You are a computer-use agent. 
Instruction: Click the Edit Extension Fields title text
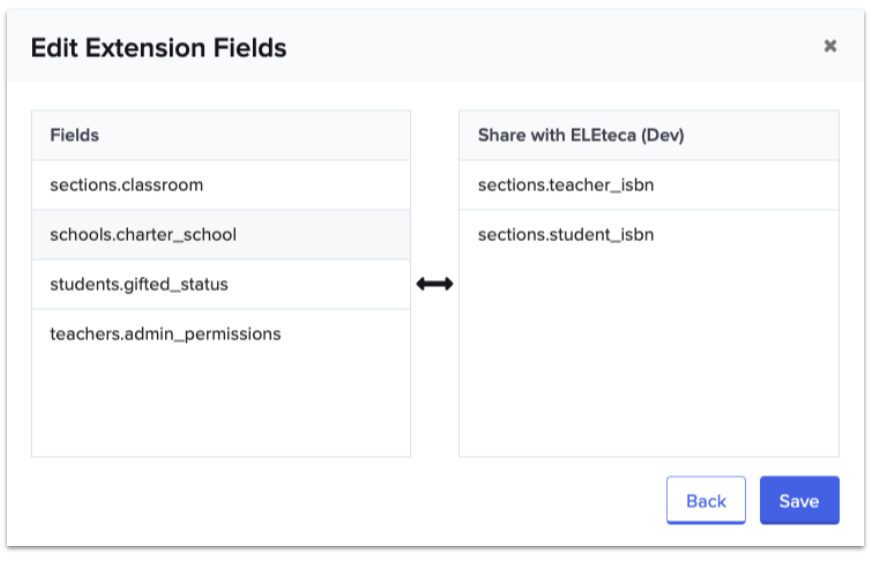coord(159,47)
